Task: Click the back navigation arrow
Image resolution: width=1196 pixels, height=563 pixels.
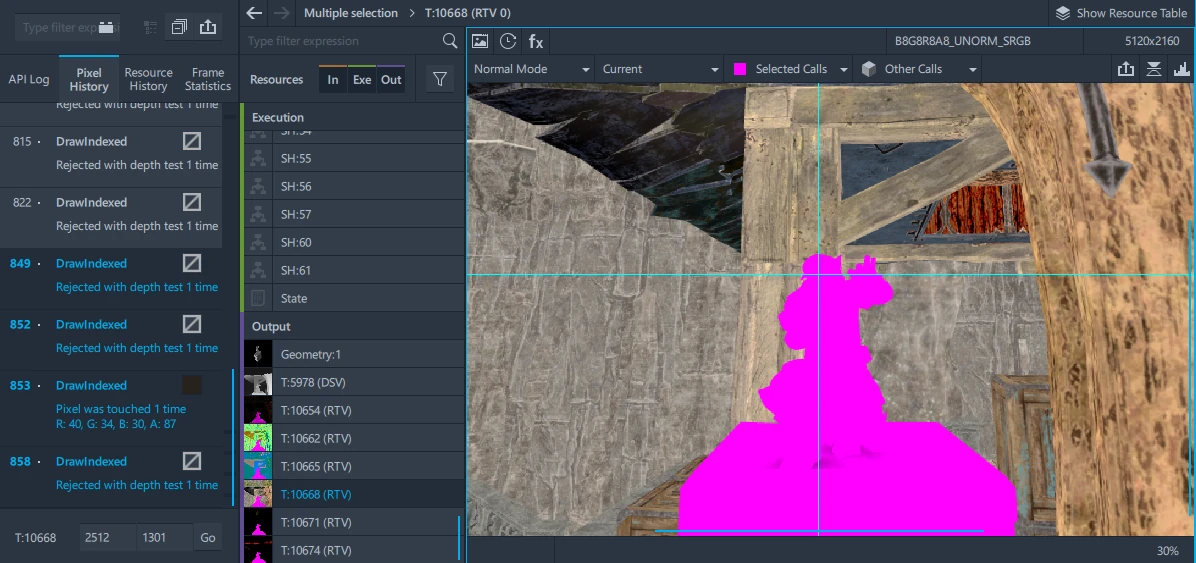Action: coord(254,13)
